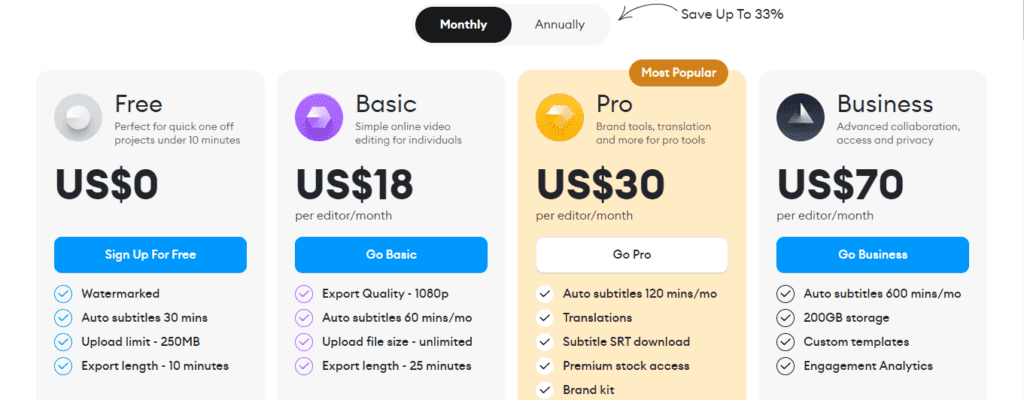Click the Save Up To 33% note

(x=730, y=15)
